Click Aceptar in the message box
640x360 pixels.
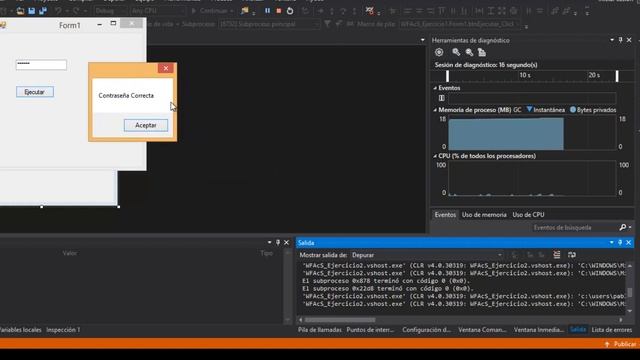pyautogui.click(x=146, y=125)
